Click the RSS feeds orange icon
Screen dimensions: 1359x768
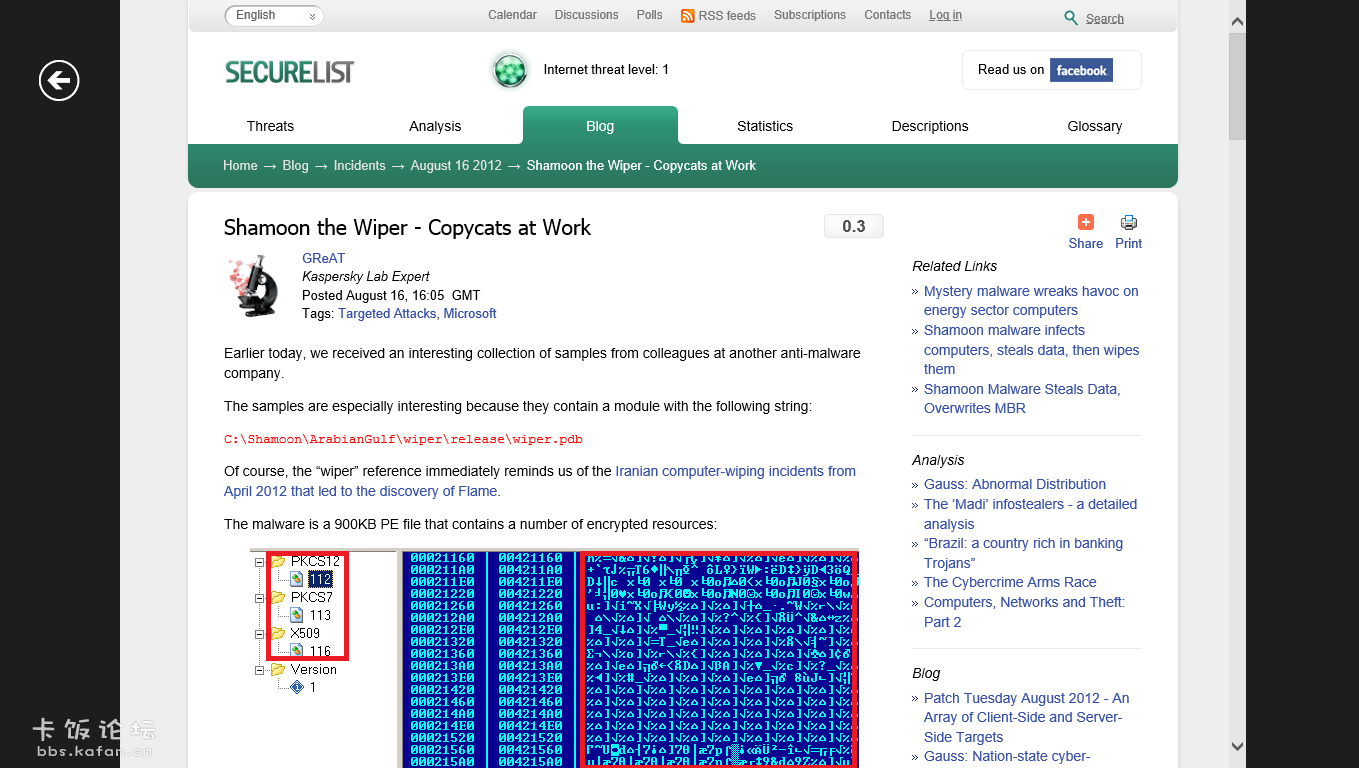687,16
